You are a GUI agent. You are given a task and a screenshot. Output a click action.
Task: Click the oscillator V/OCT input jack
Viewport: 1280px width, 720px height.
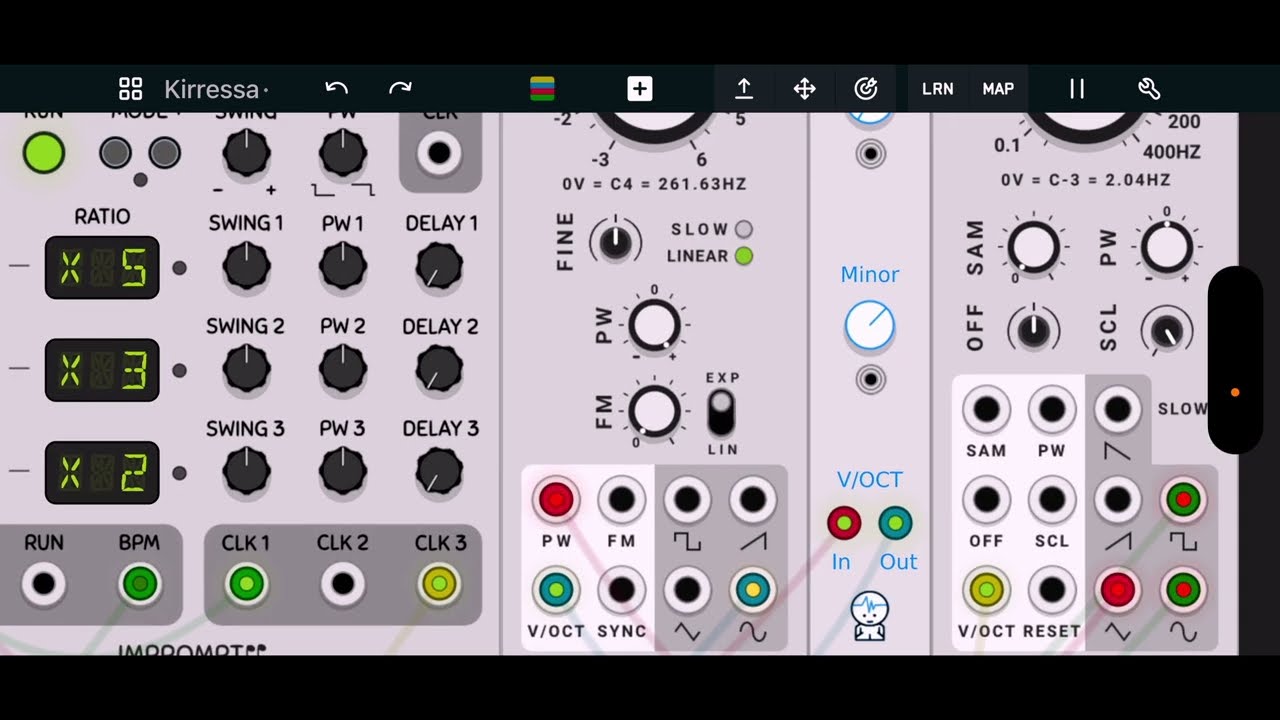click(556, 590)
